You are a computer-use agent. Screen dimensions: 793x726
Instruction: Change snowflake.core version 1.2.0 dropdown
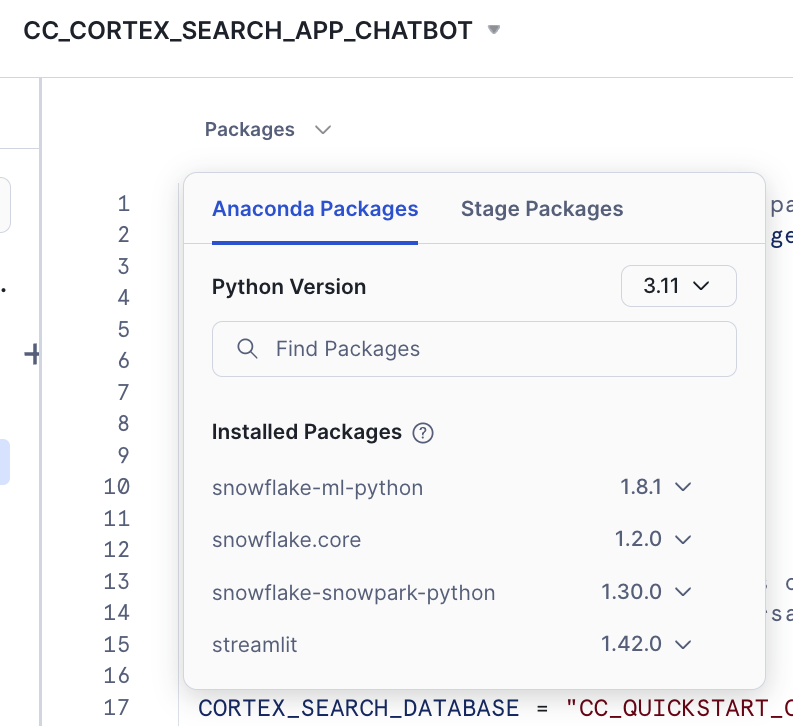[653, 539]
